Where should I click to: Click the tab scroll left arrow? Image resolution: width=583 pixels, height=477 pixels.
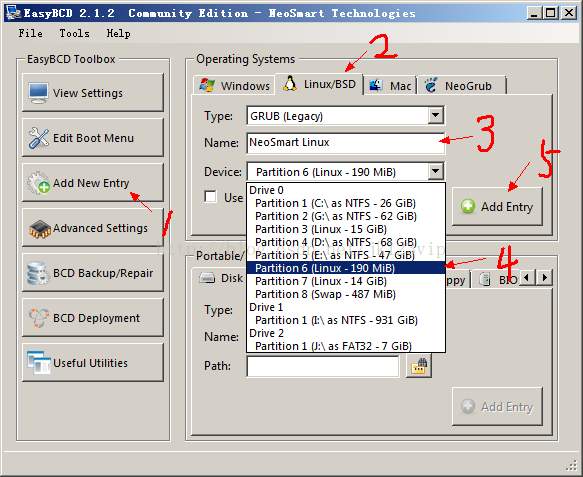(x=526, y=277)
